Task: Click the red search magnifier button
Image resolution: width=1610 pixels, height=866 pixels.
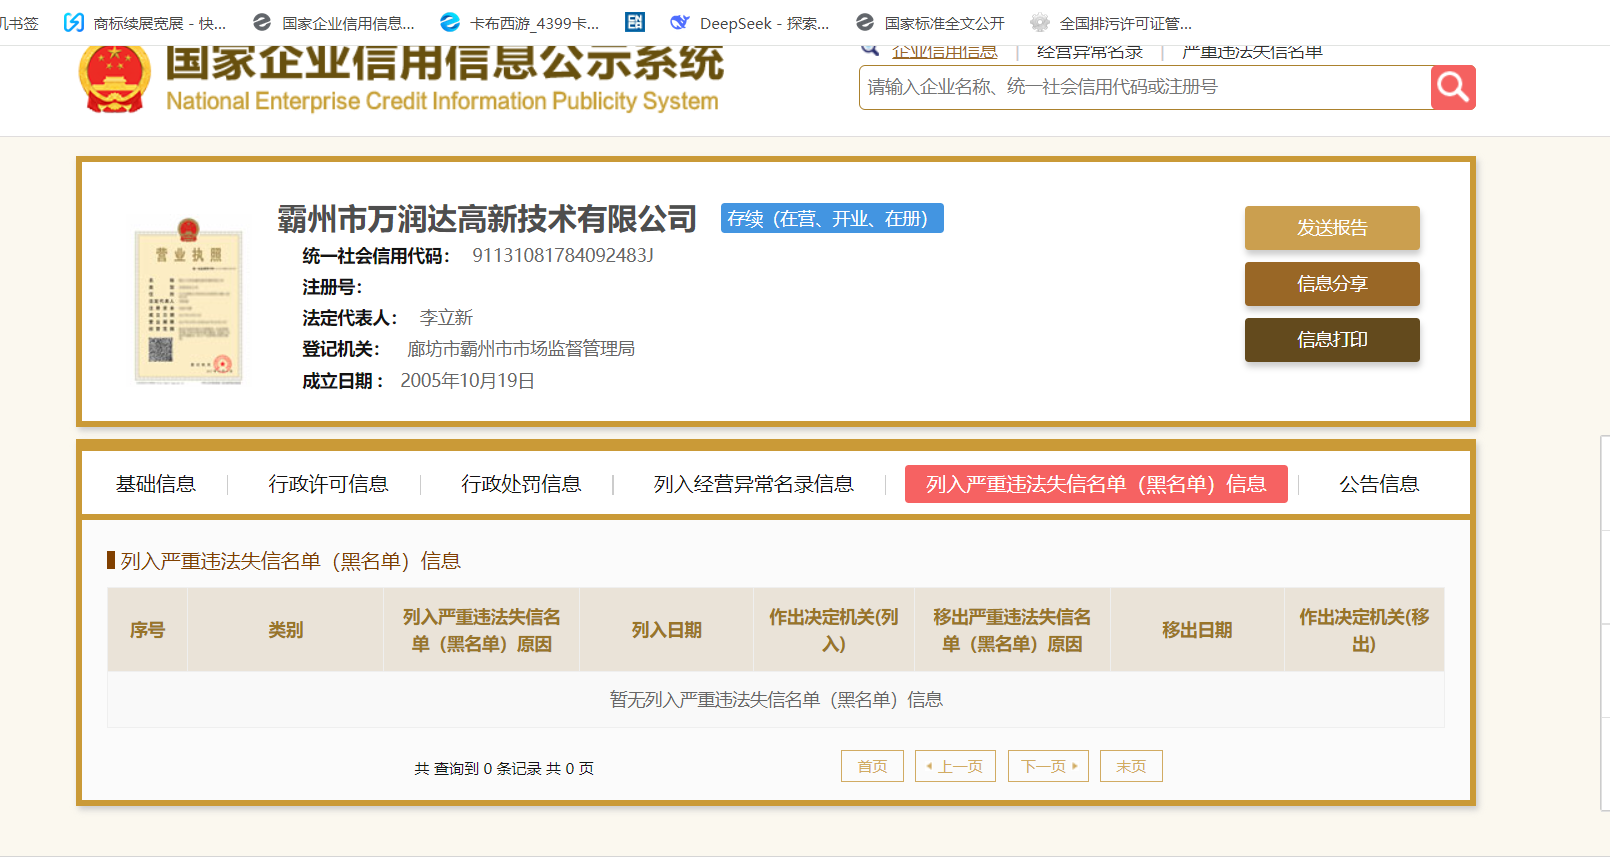Action: [x=1453, y=88]
